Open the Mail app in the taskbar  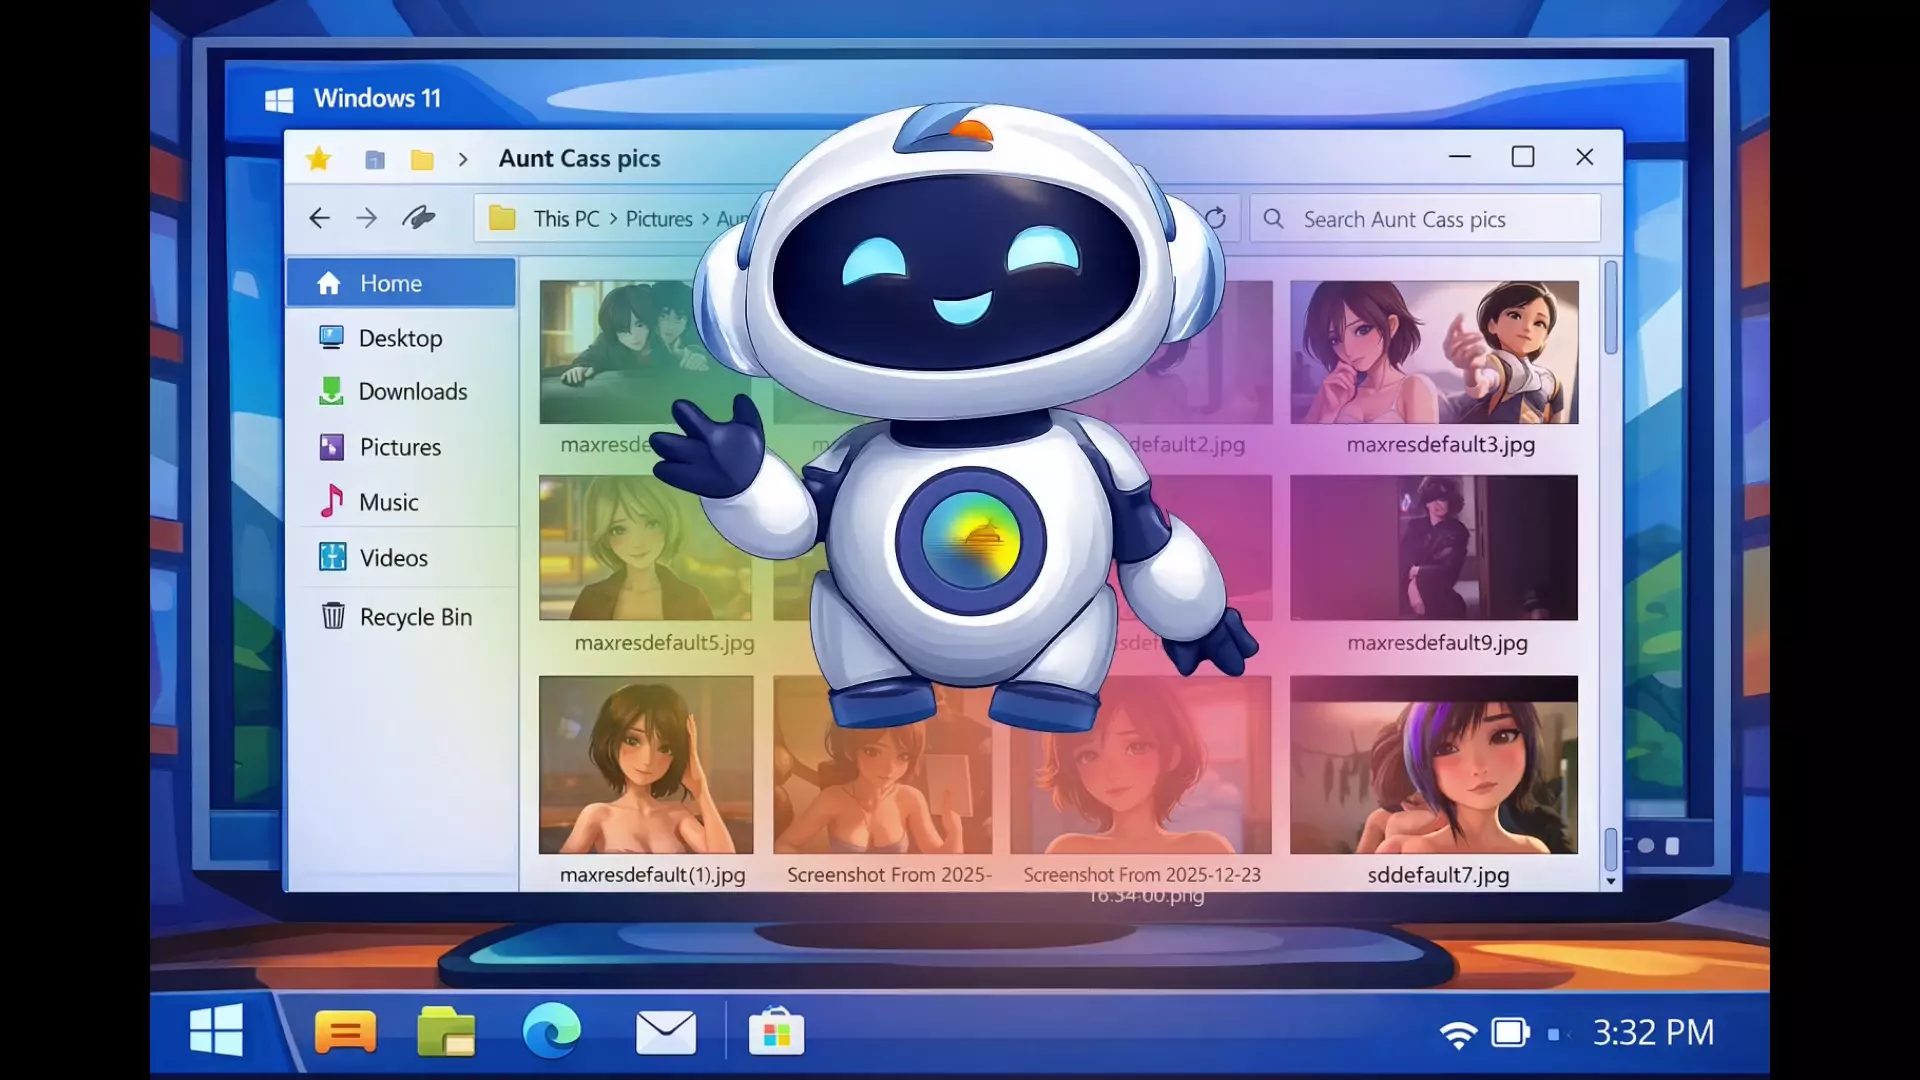point(666,1032)
